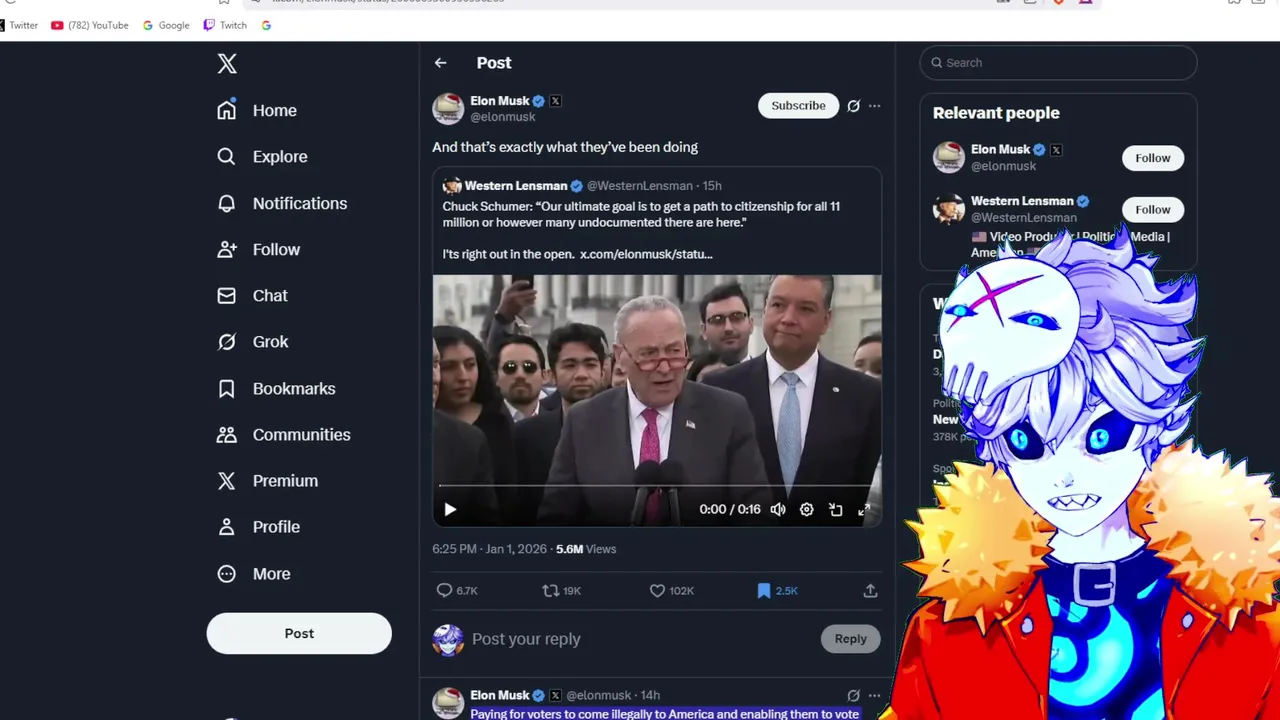Click the Grok icon beside Subscribe
The height and width of the screenshot is (720, 1280).
(853, 106)
